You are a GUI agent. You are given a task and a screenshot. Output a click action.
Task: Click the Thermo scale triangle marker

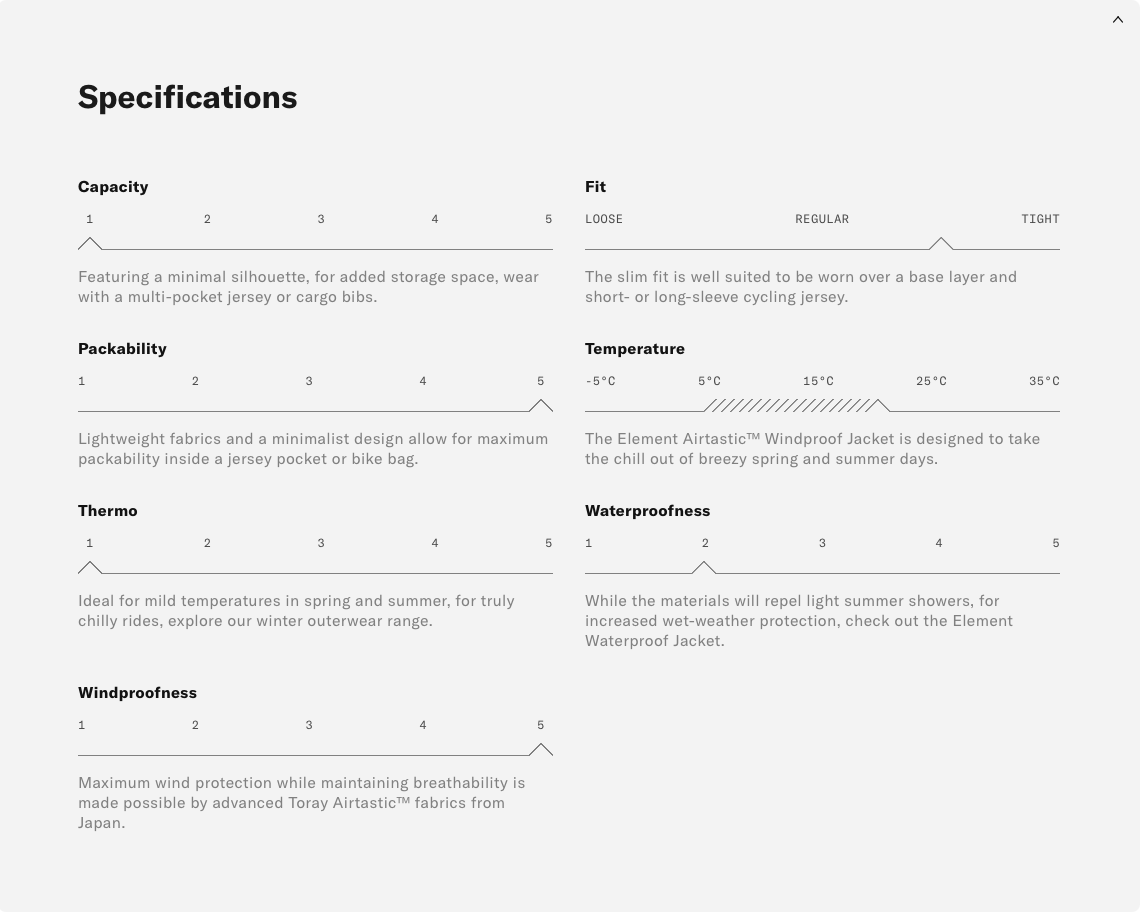point(90,568)
